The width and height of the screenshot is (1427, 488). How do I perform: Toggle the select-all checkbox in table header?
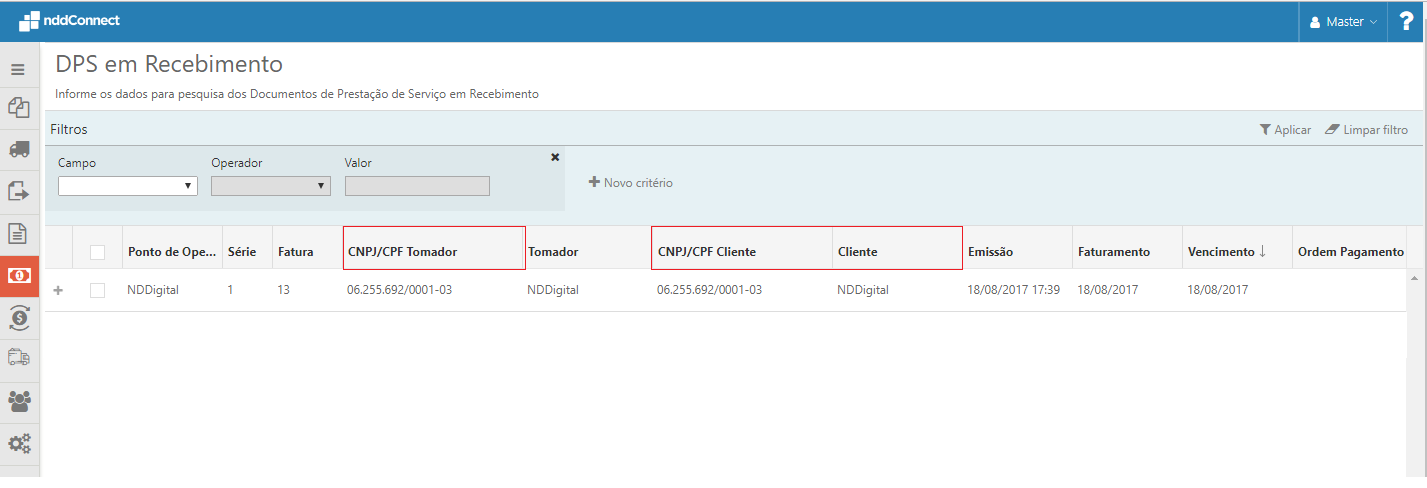97,252
